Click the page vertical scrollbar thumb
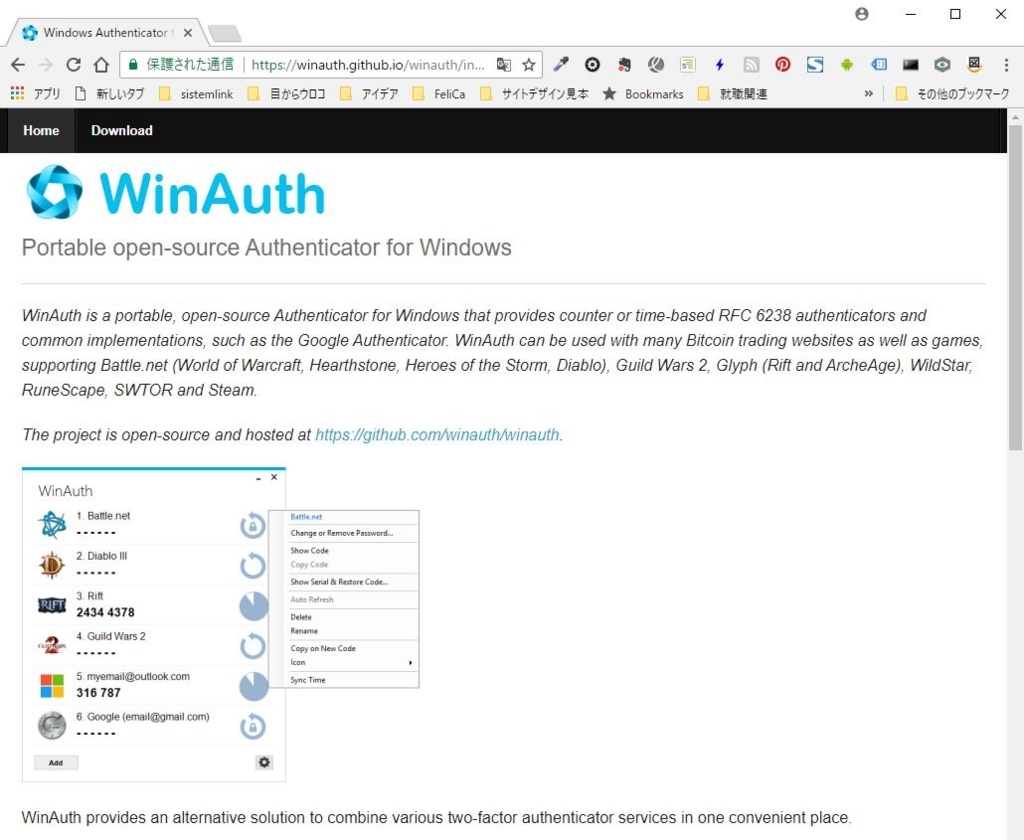1024x840 pixels. (1015, 287)
